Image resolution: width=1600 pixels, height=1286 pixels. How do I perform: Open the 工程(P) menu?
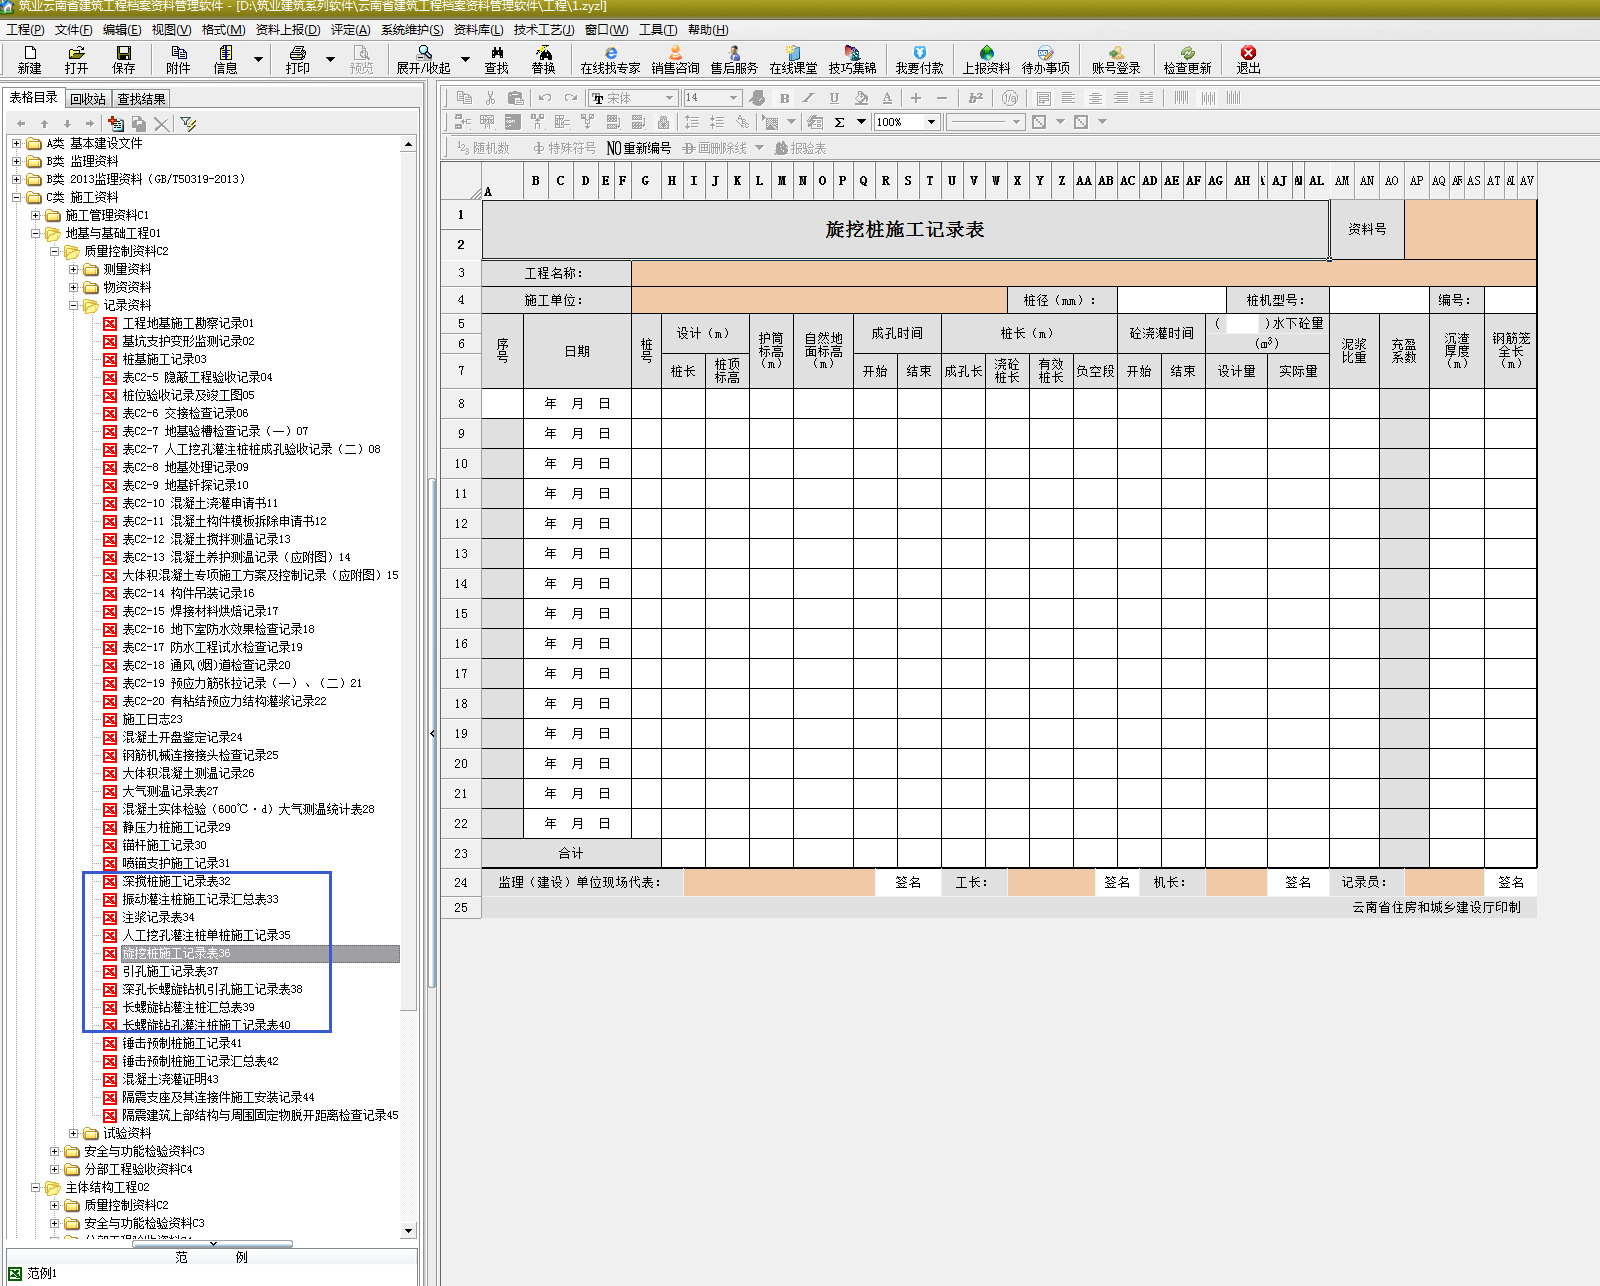click(25, 30)
